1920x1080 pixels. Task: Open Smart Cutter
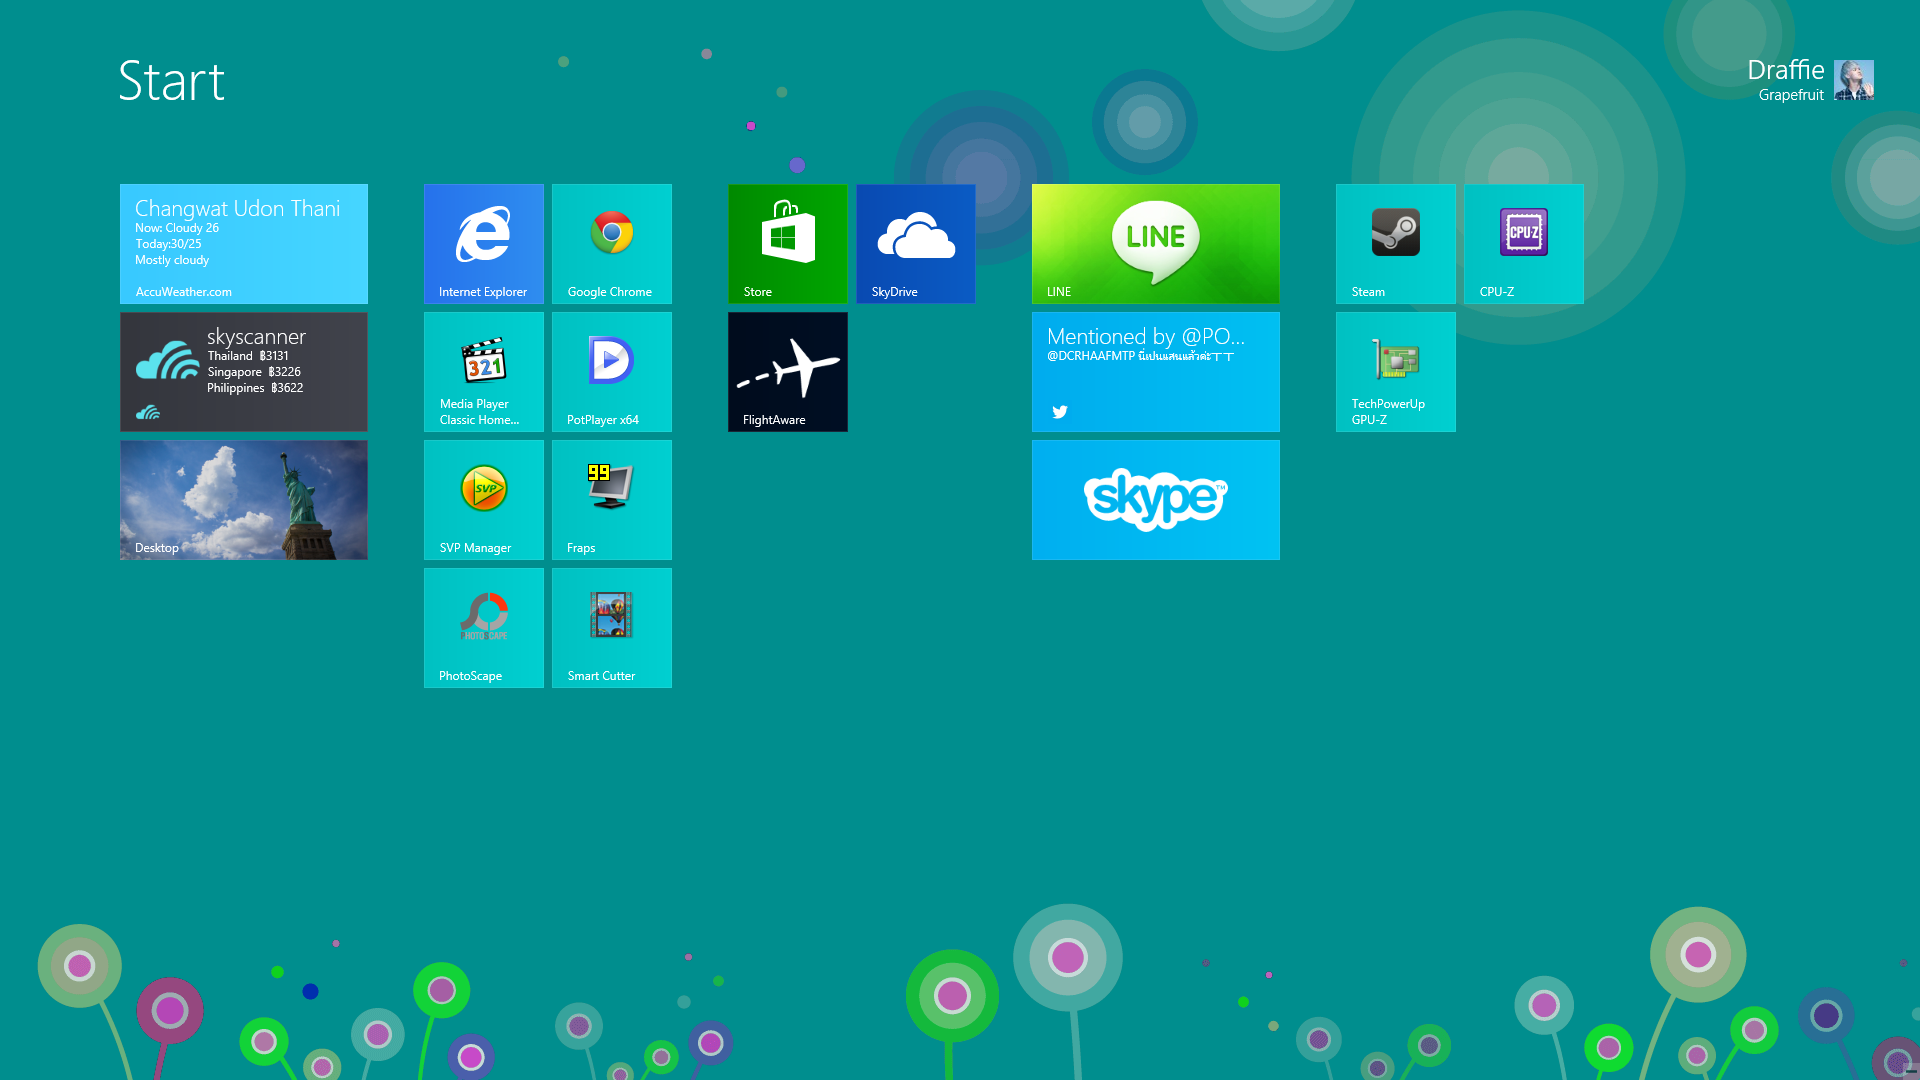click(612, 627)
